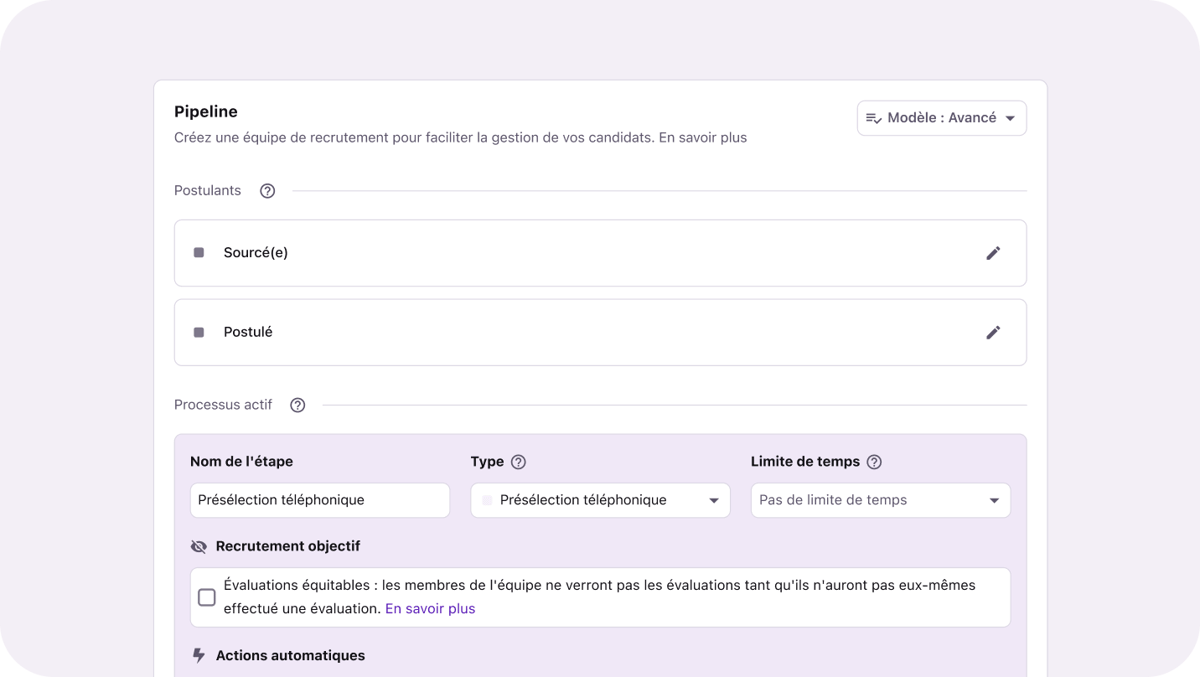This screenshot has width=1200, height=677.
Task: Click the help icon next to Postulants
Action: point(267,191)
